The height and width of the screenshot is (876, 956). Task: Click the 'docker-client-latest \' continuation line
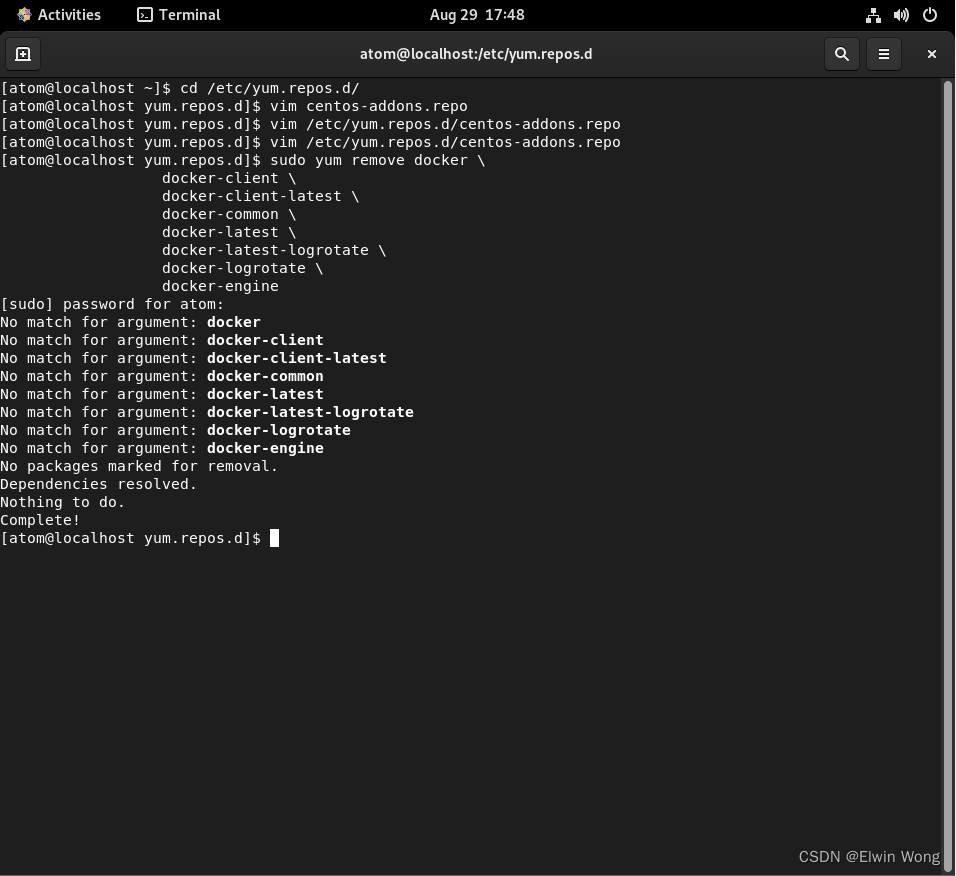coord(260,196)
